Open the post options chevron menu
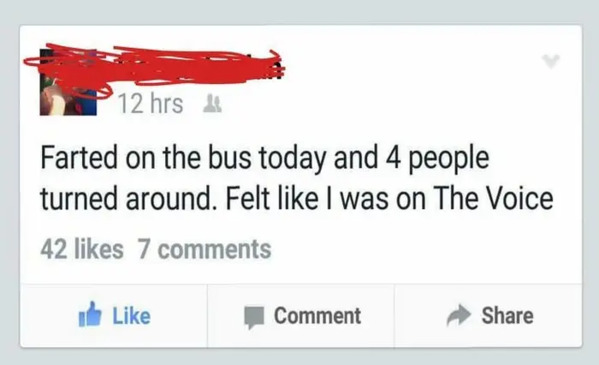 pos(551,61)
